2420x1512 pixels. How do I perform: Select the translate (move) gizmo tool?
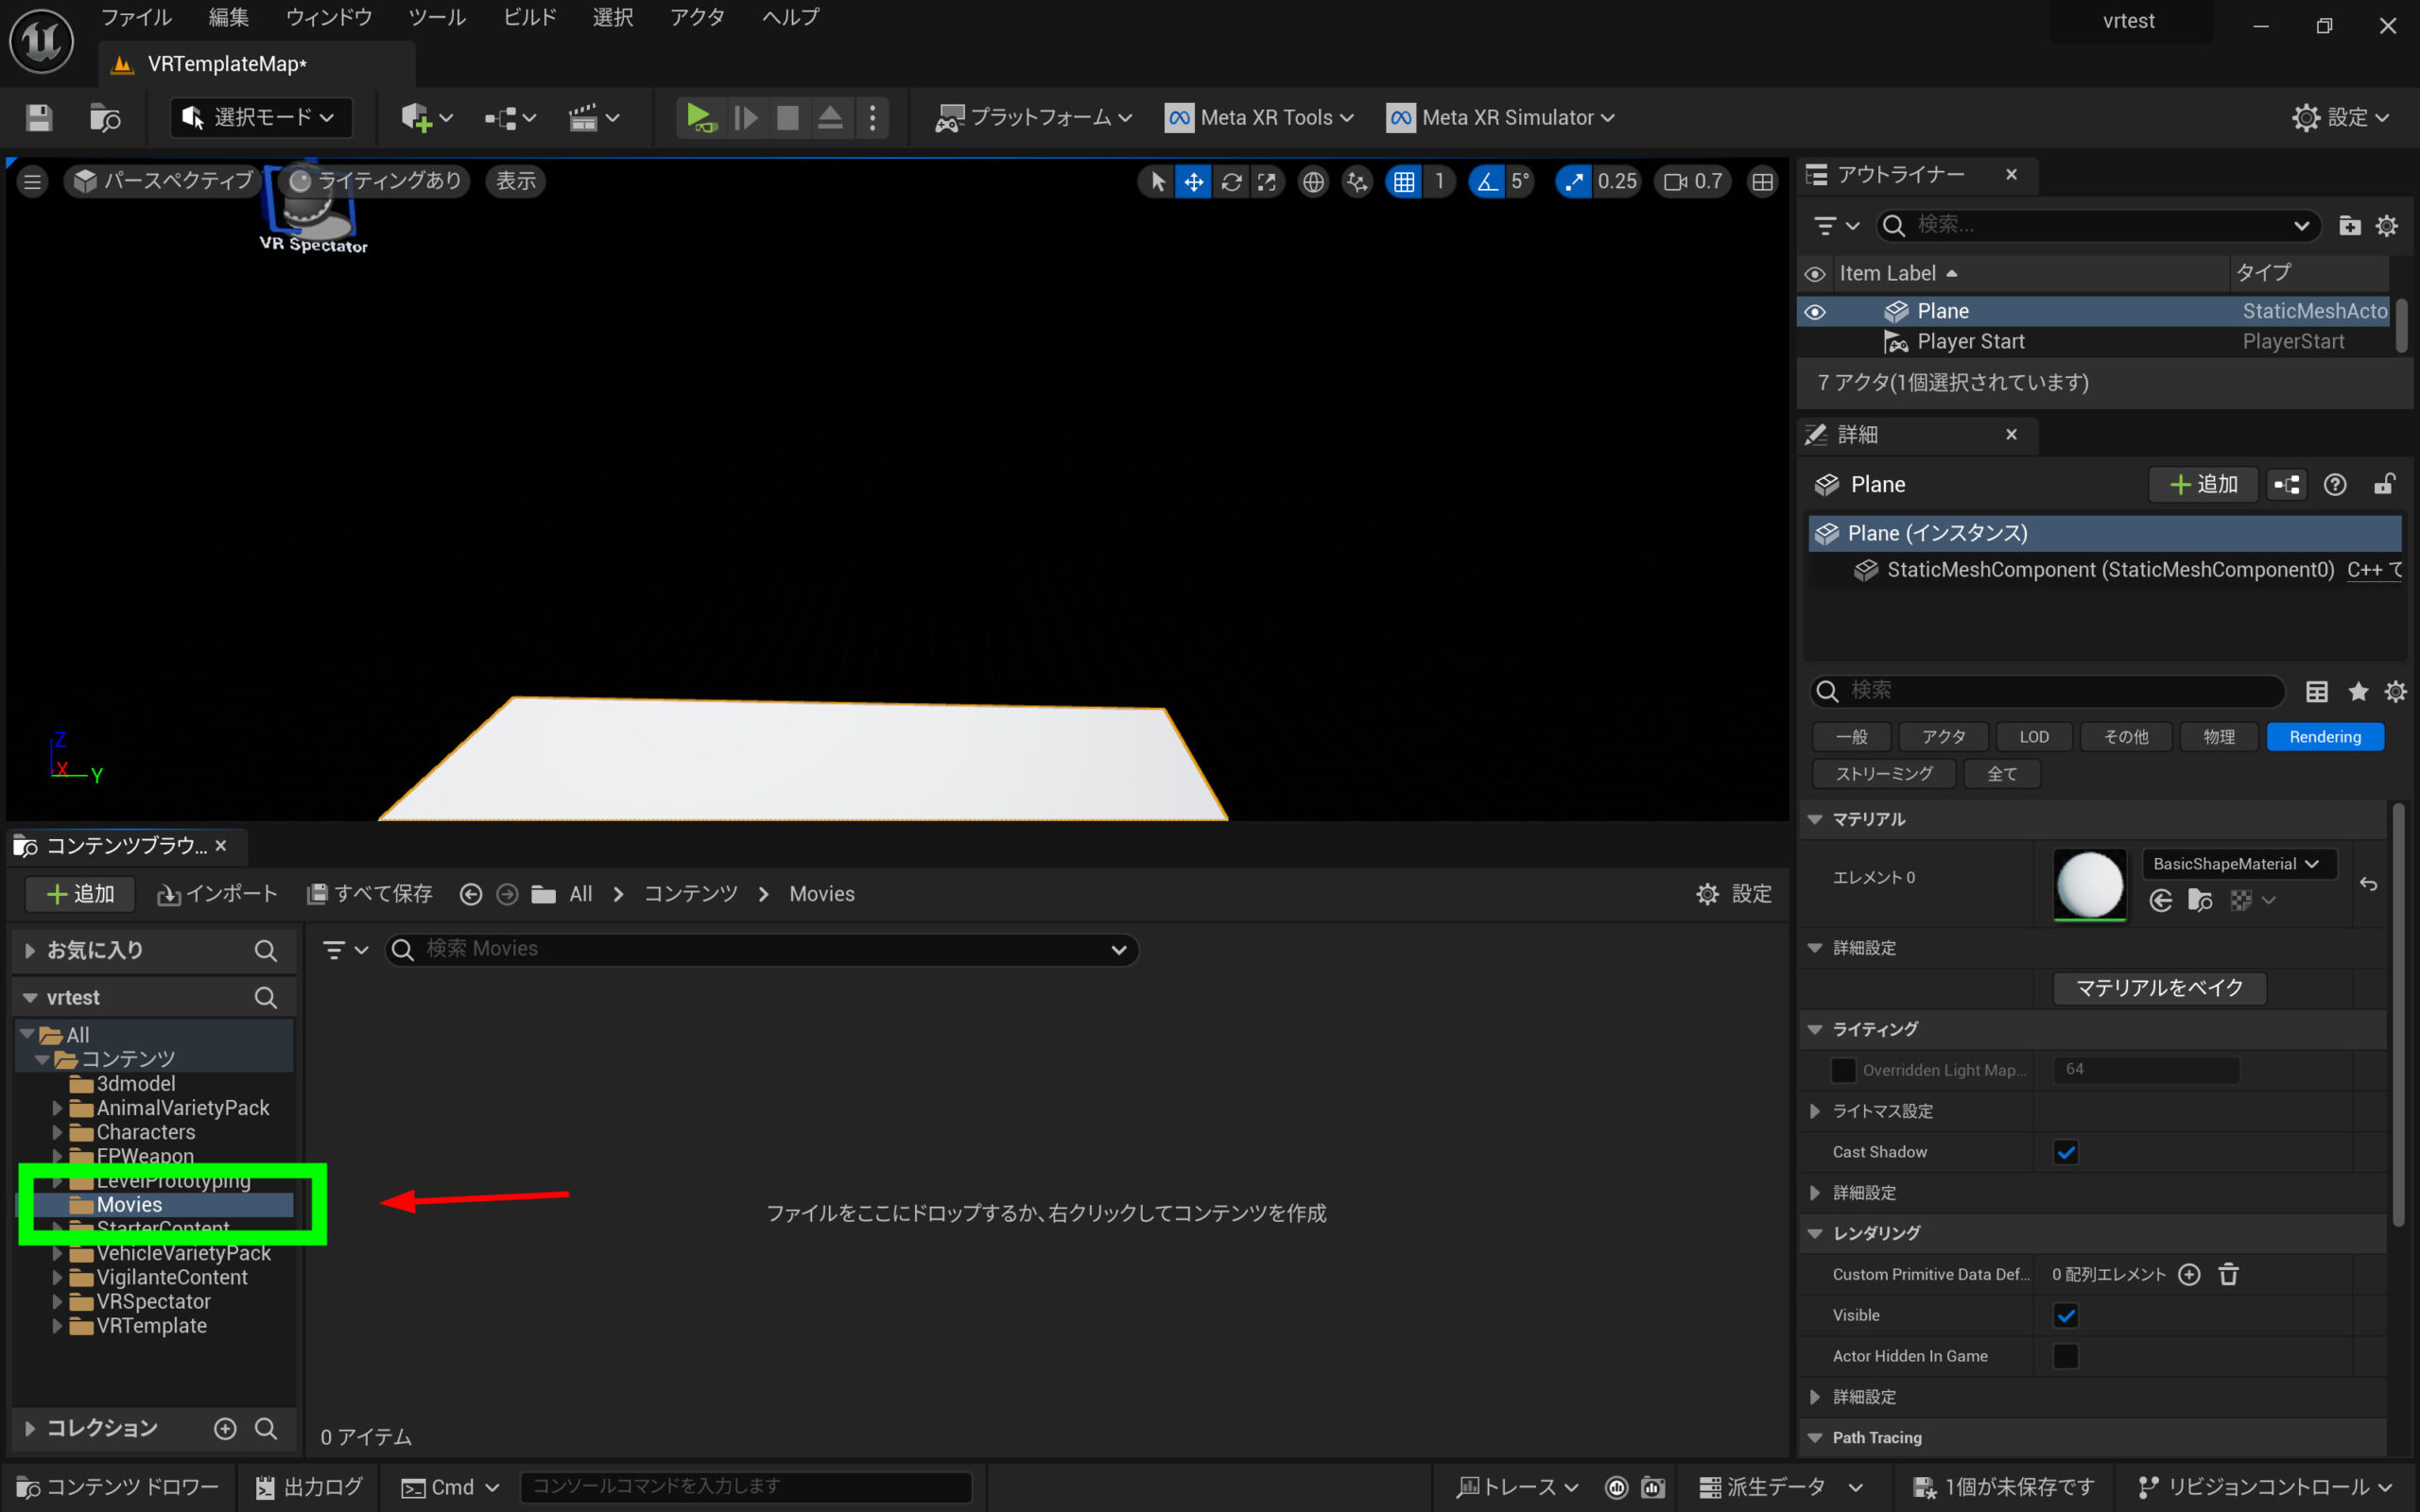[x=1193, y=182]
